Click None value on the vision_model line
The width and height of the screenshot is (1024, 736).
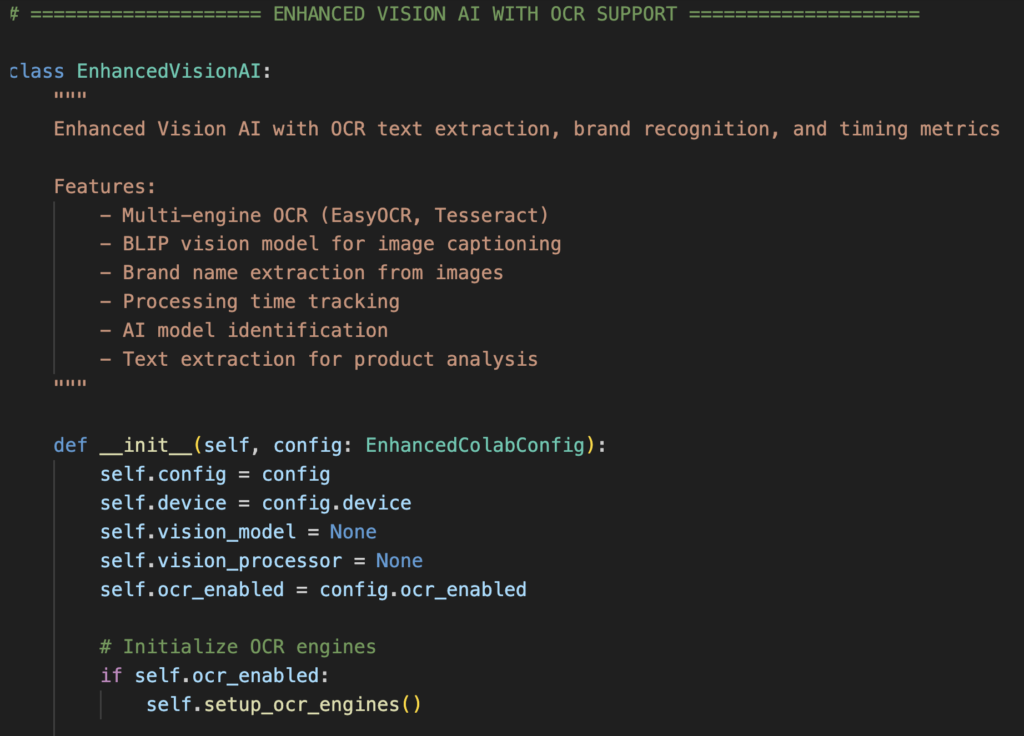[353, 532]
